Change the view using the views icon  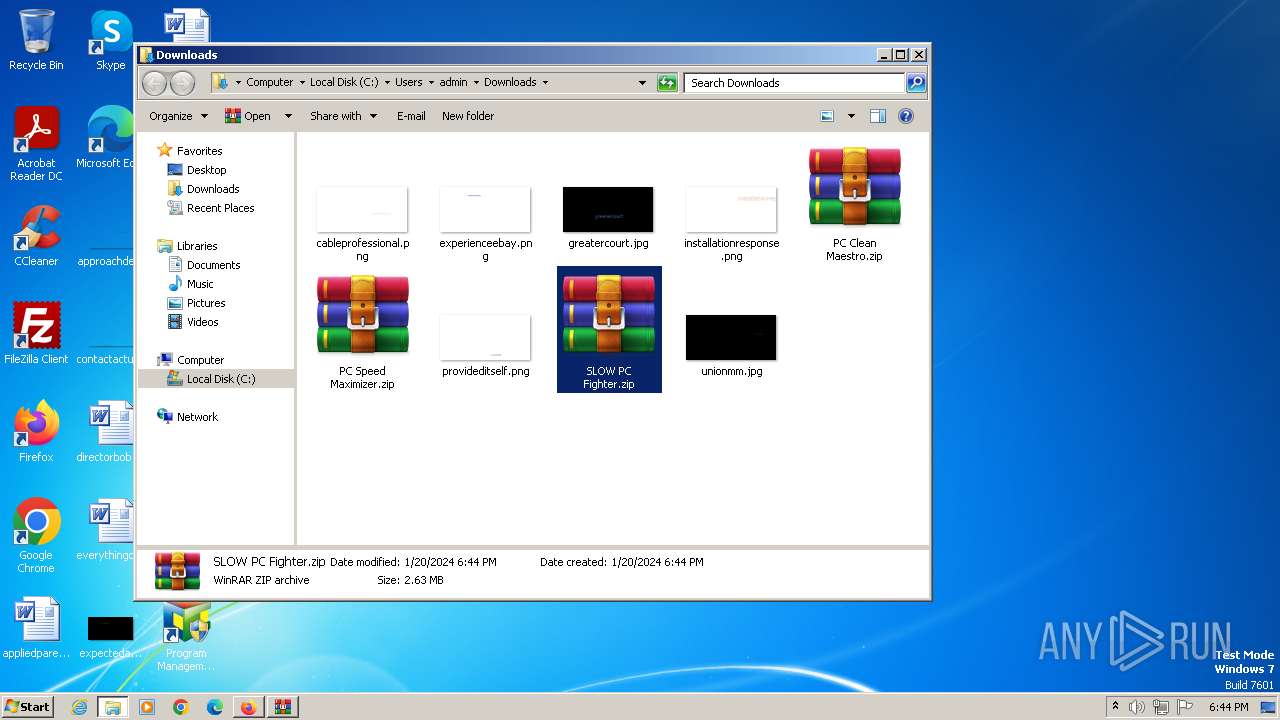(827, 116)
